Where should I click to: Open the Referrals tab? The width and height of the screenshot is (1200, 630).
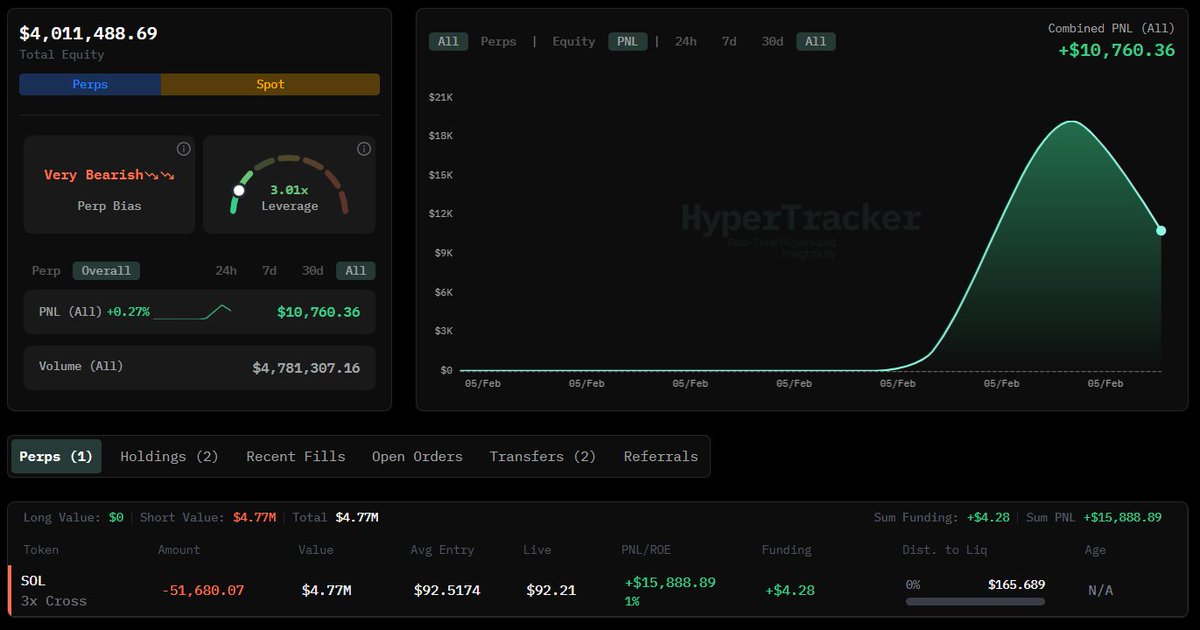[660, 456]
